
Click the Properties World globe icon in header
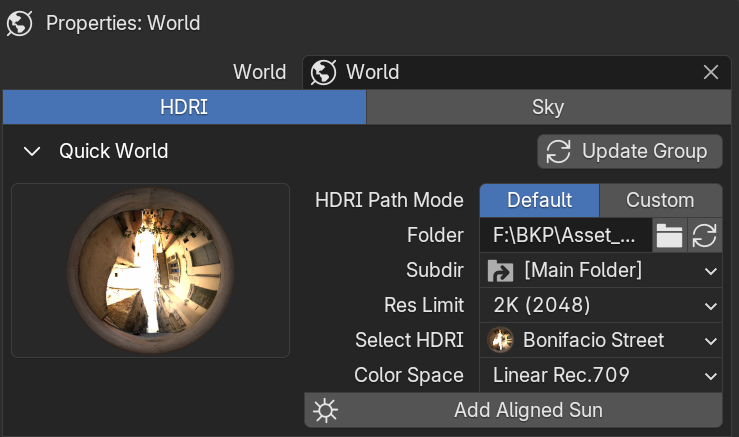coord(19,23)
